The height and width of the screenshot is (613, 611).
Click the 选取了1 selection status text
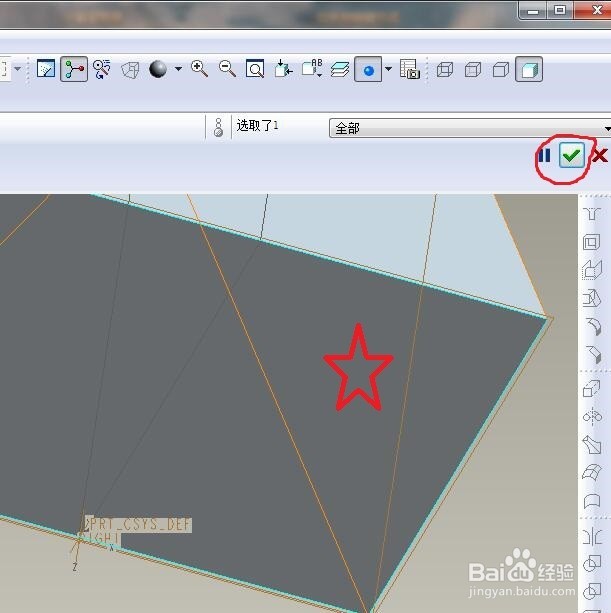(257, 125)
